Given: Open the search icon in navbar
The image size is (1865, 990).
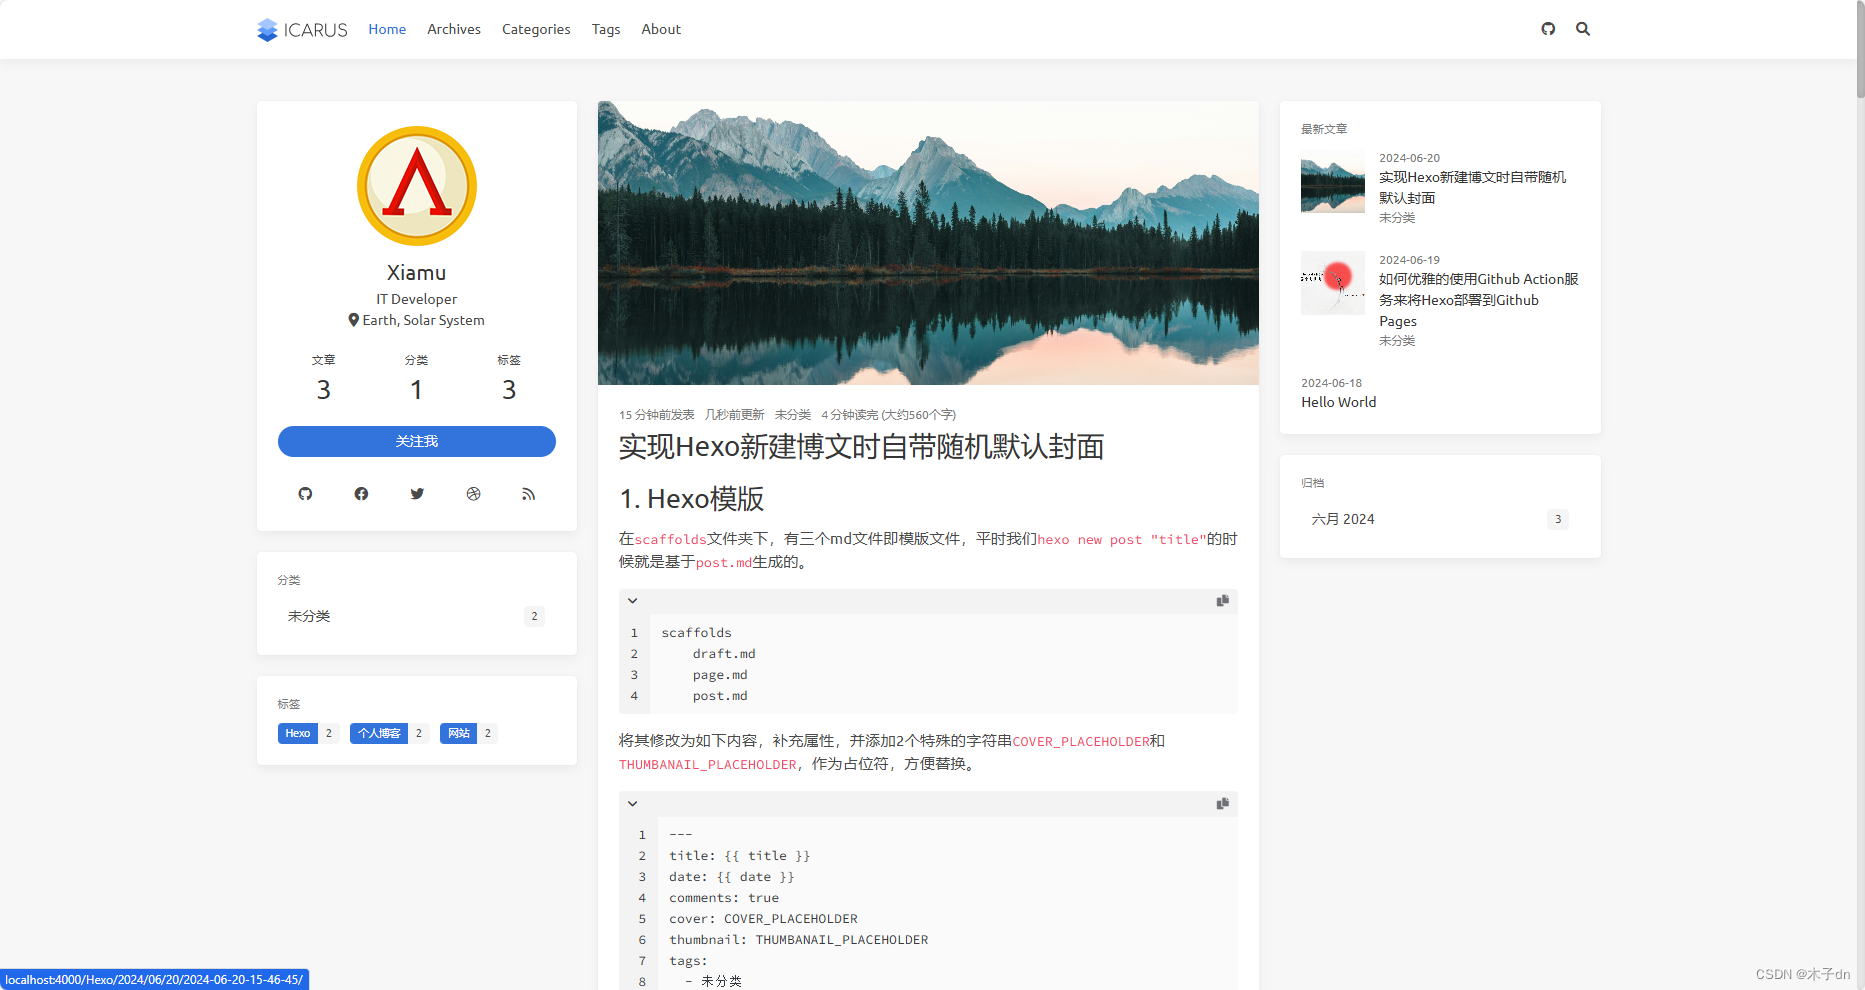Looking at the screenshot, I should point(1583,29).
